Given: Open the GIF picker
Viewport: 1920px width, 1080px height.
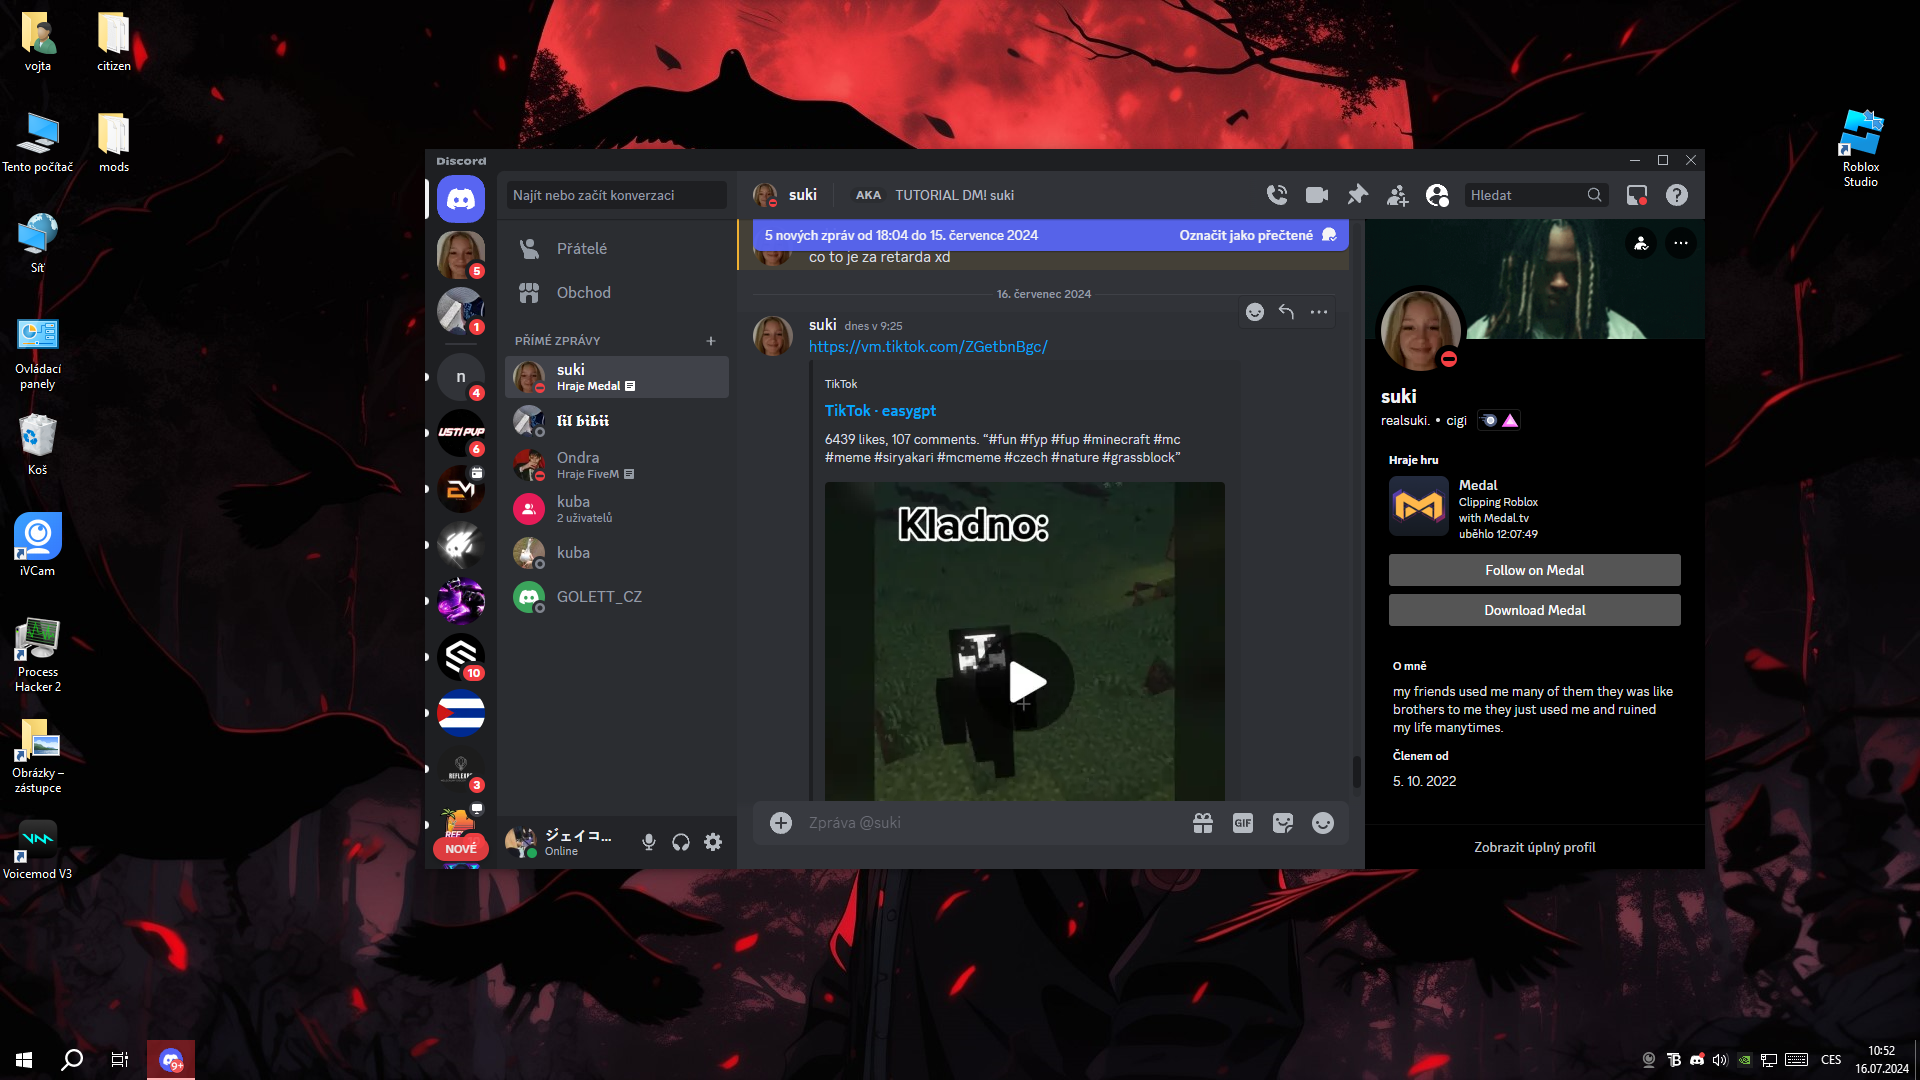Looking at the screenshot, I should pos(1243,823).
